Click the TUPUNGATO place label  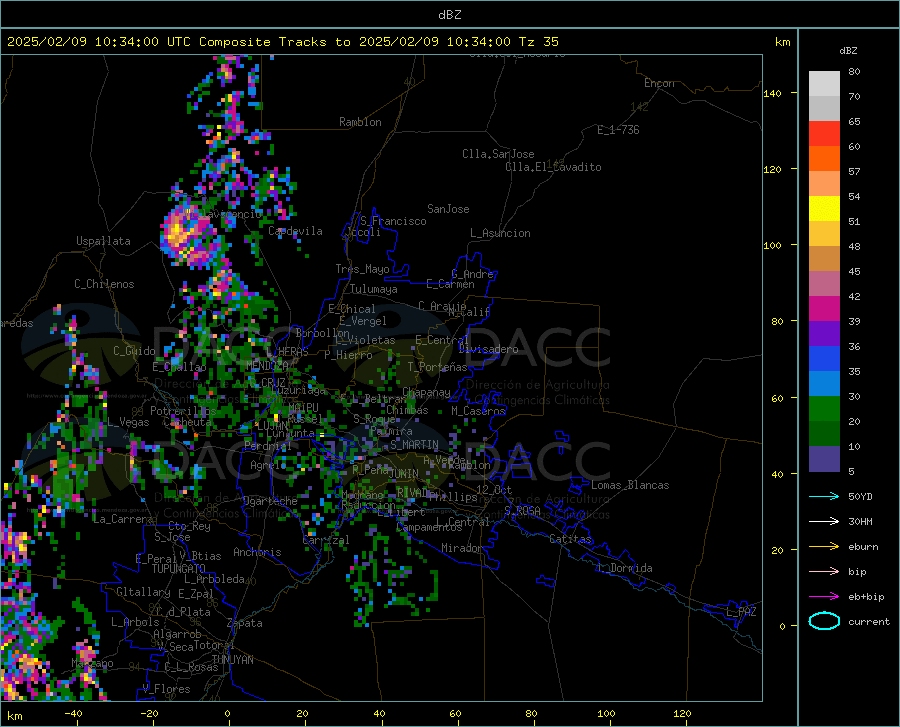[179, 569]
